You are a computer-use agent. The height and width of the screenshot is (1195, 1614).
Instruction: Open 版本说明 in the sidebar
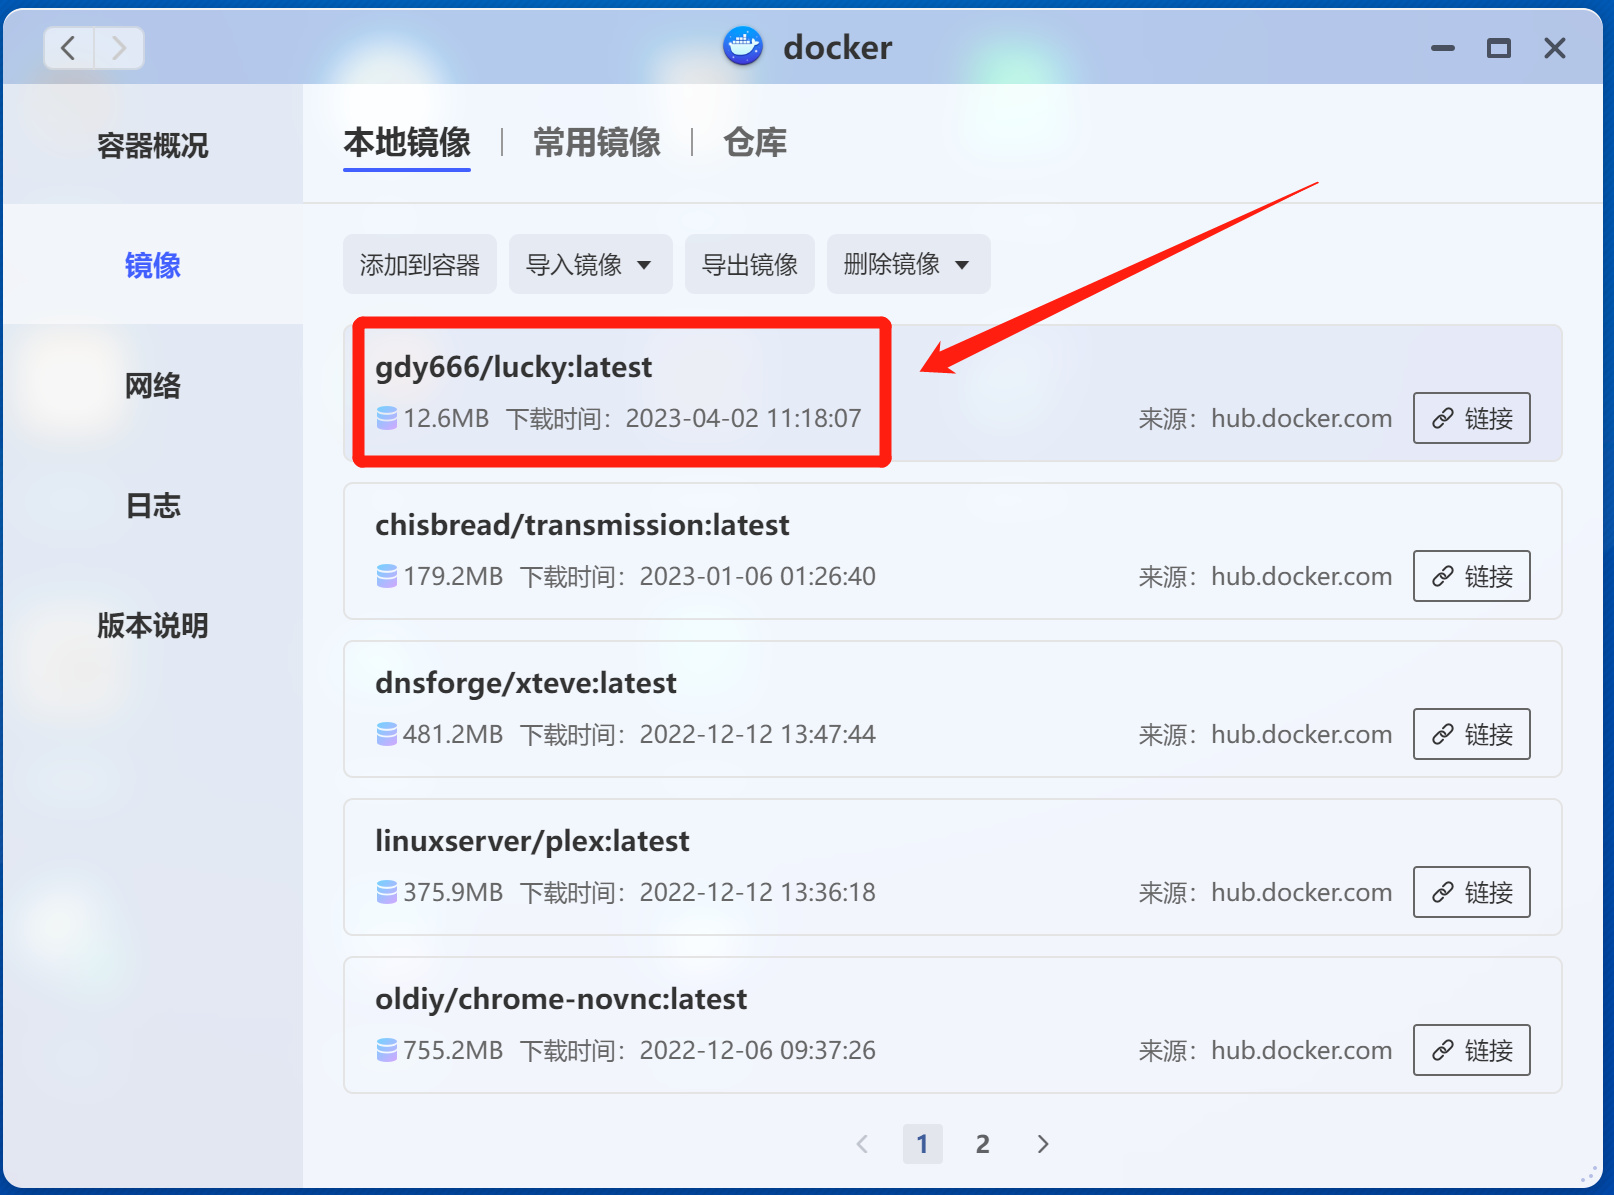153,626
